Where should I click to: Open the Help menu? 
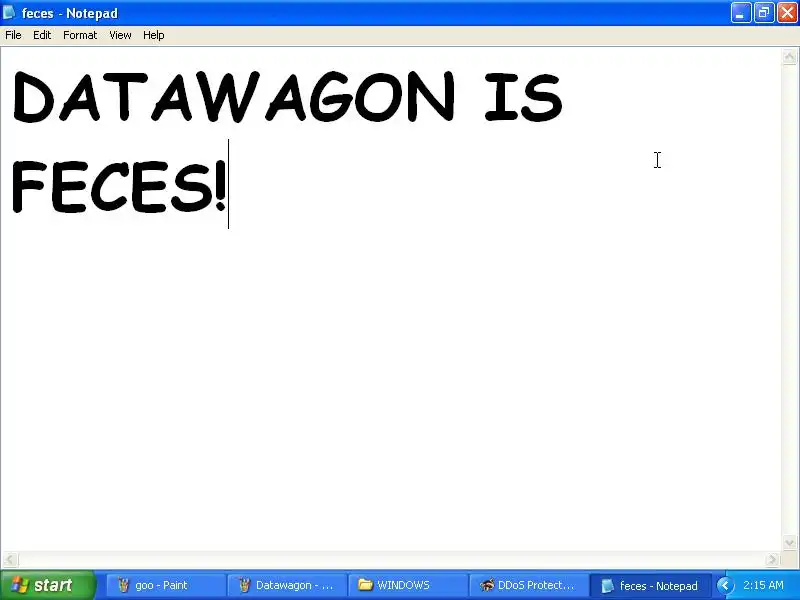[x=154, y=35]
